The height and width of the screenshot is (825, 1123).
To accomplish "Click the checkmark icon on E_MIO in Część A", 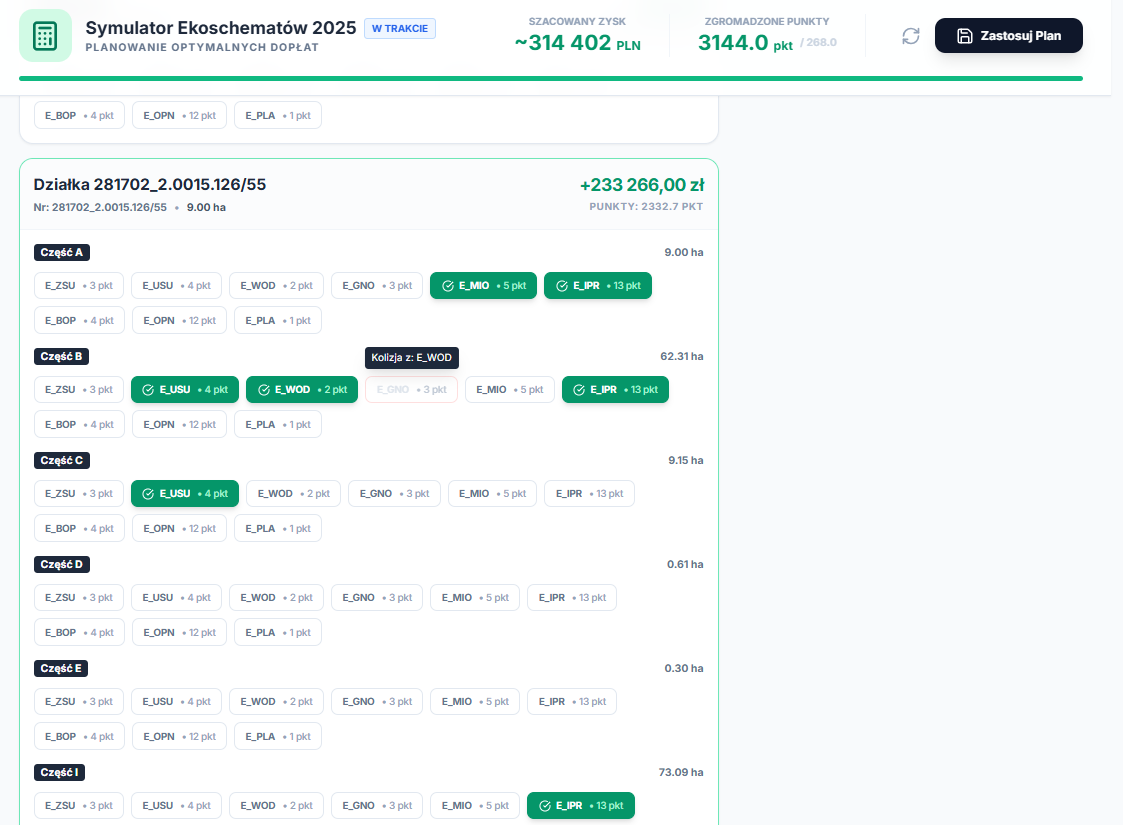I will pos(448,286).
